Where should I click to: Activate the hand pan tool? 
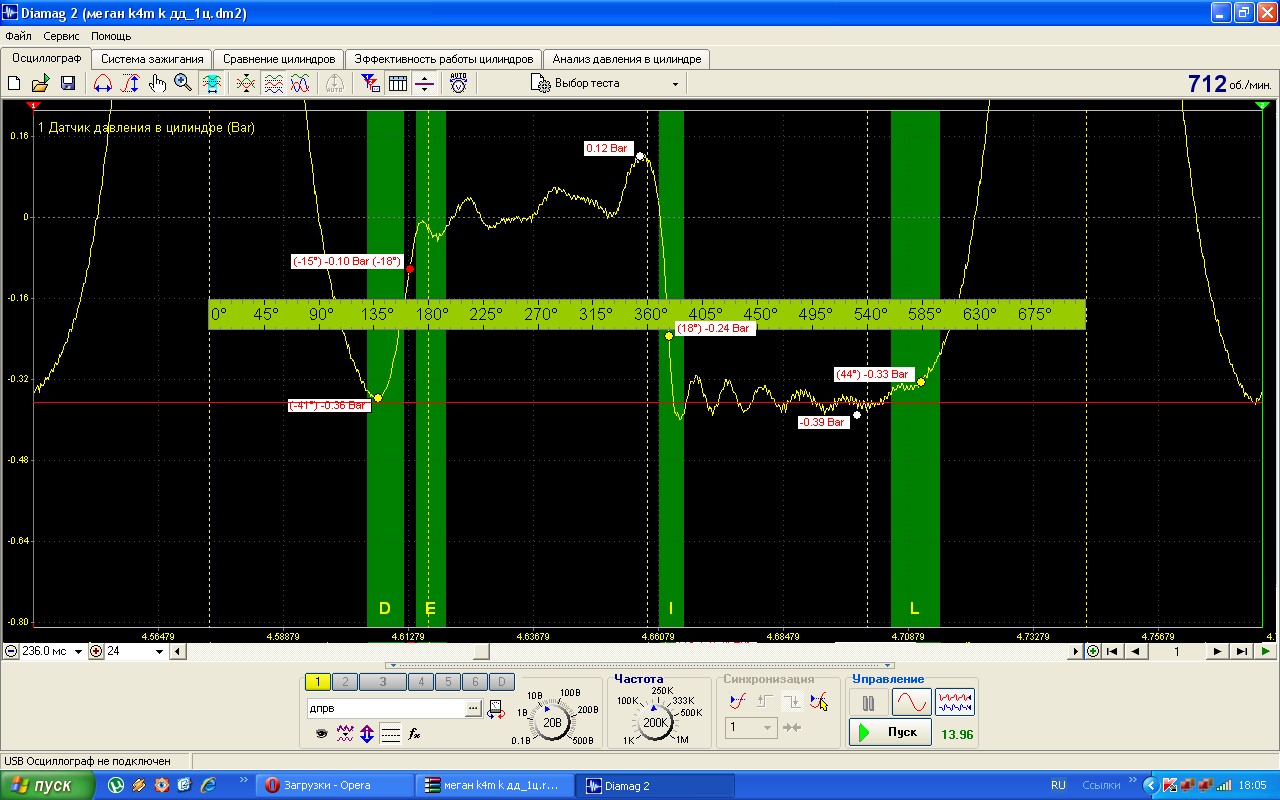pyautogui.click(x=157, y=84)
